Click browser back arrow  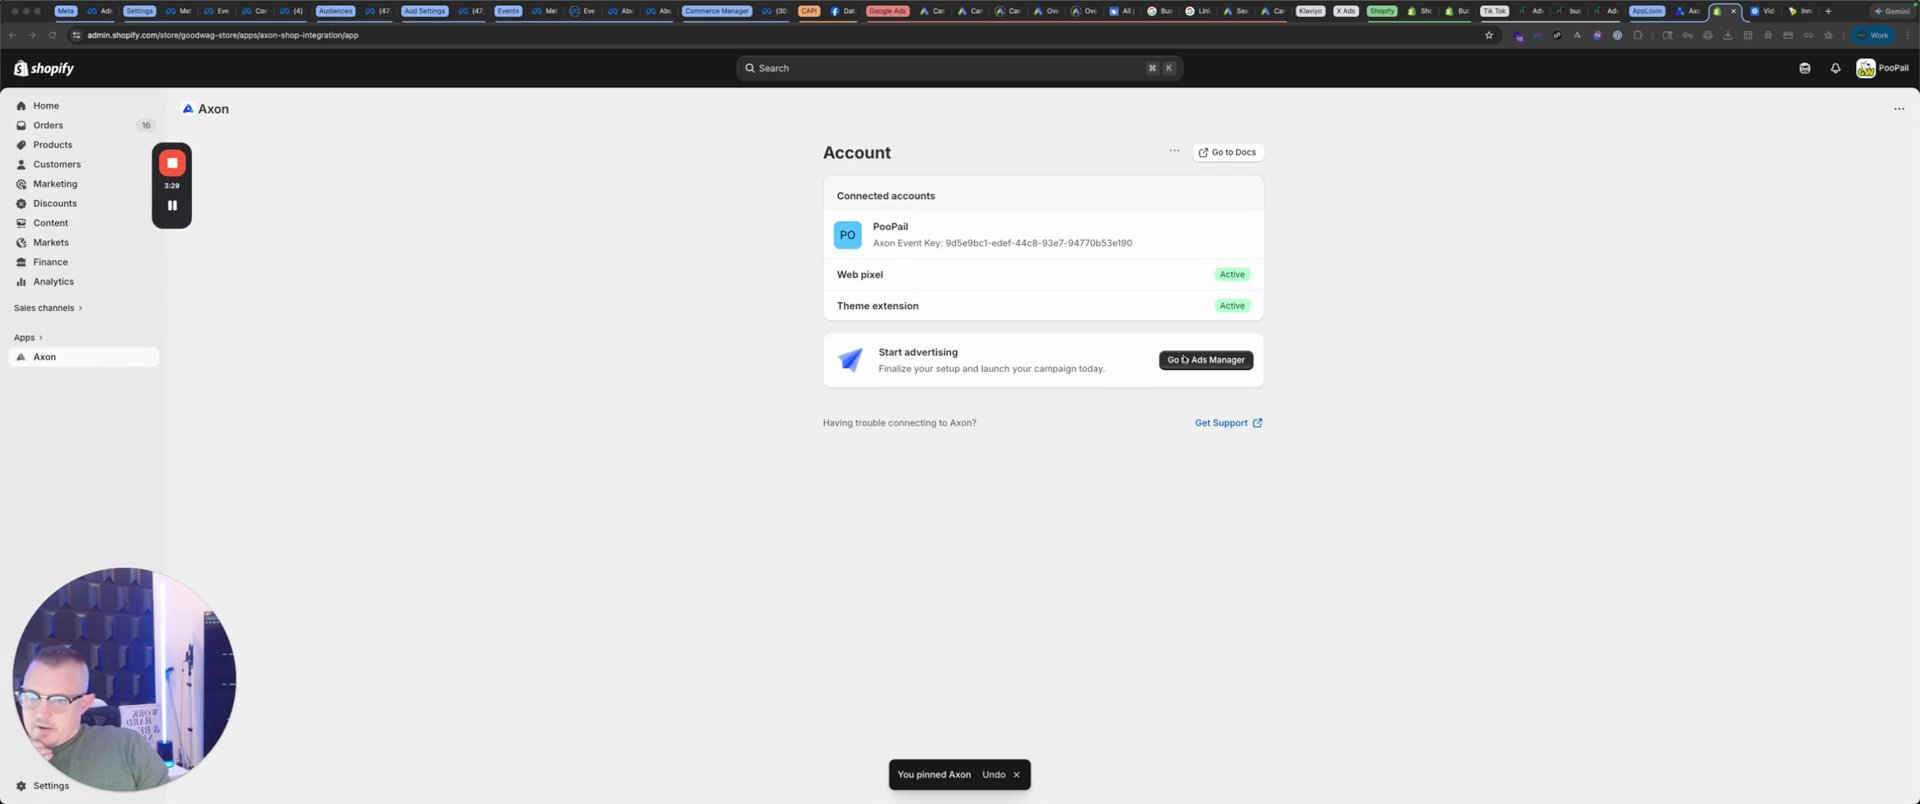pos(12,35)
